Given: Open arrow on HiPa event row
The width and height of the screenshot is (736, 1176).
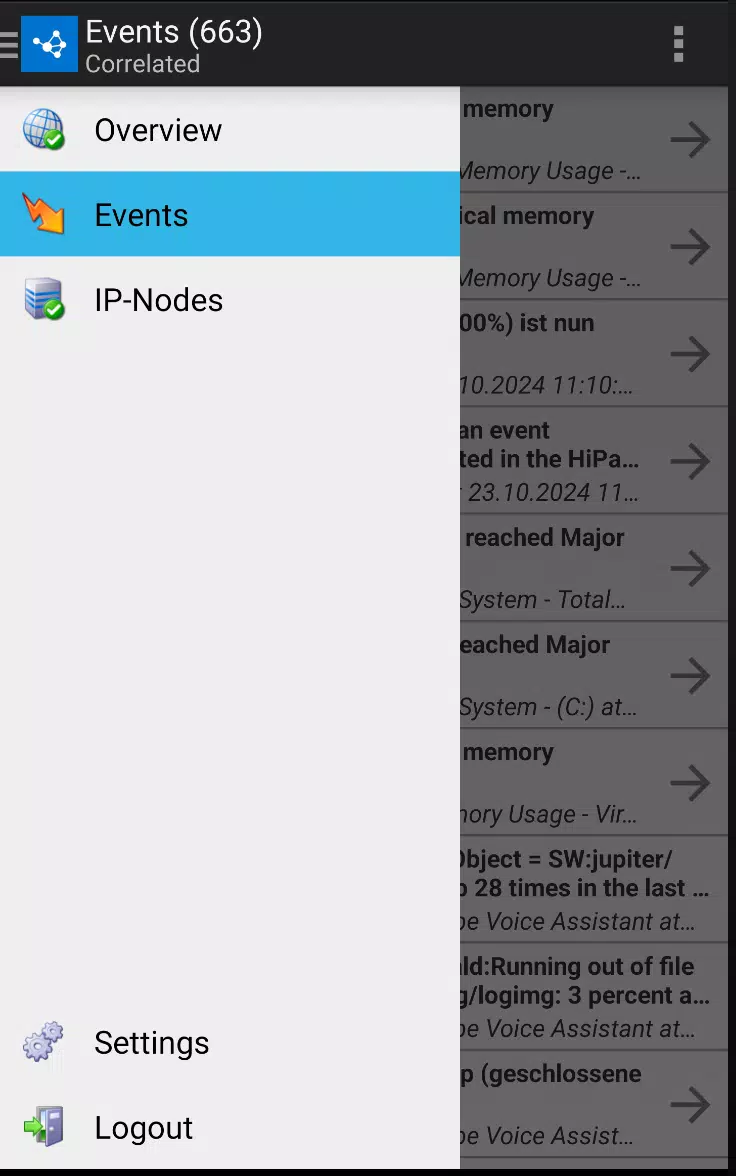Looking at the screenshot, I should click(690, 461).
